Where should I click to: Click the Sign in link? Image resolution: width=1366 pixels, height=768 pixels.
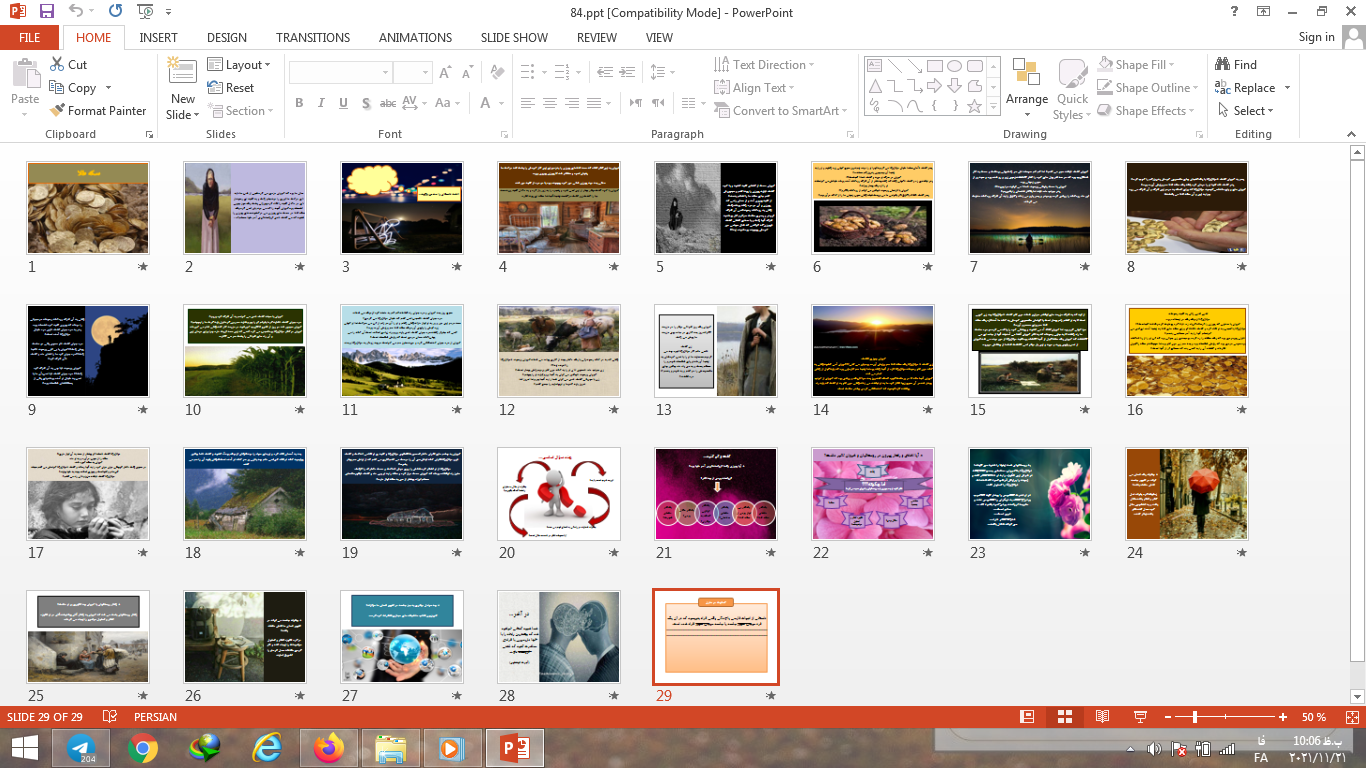click(x=1316, y=37)
